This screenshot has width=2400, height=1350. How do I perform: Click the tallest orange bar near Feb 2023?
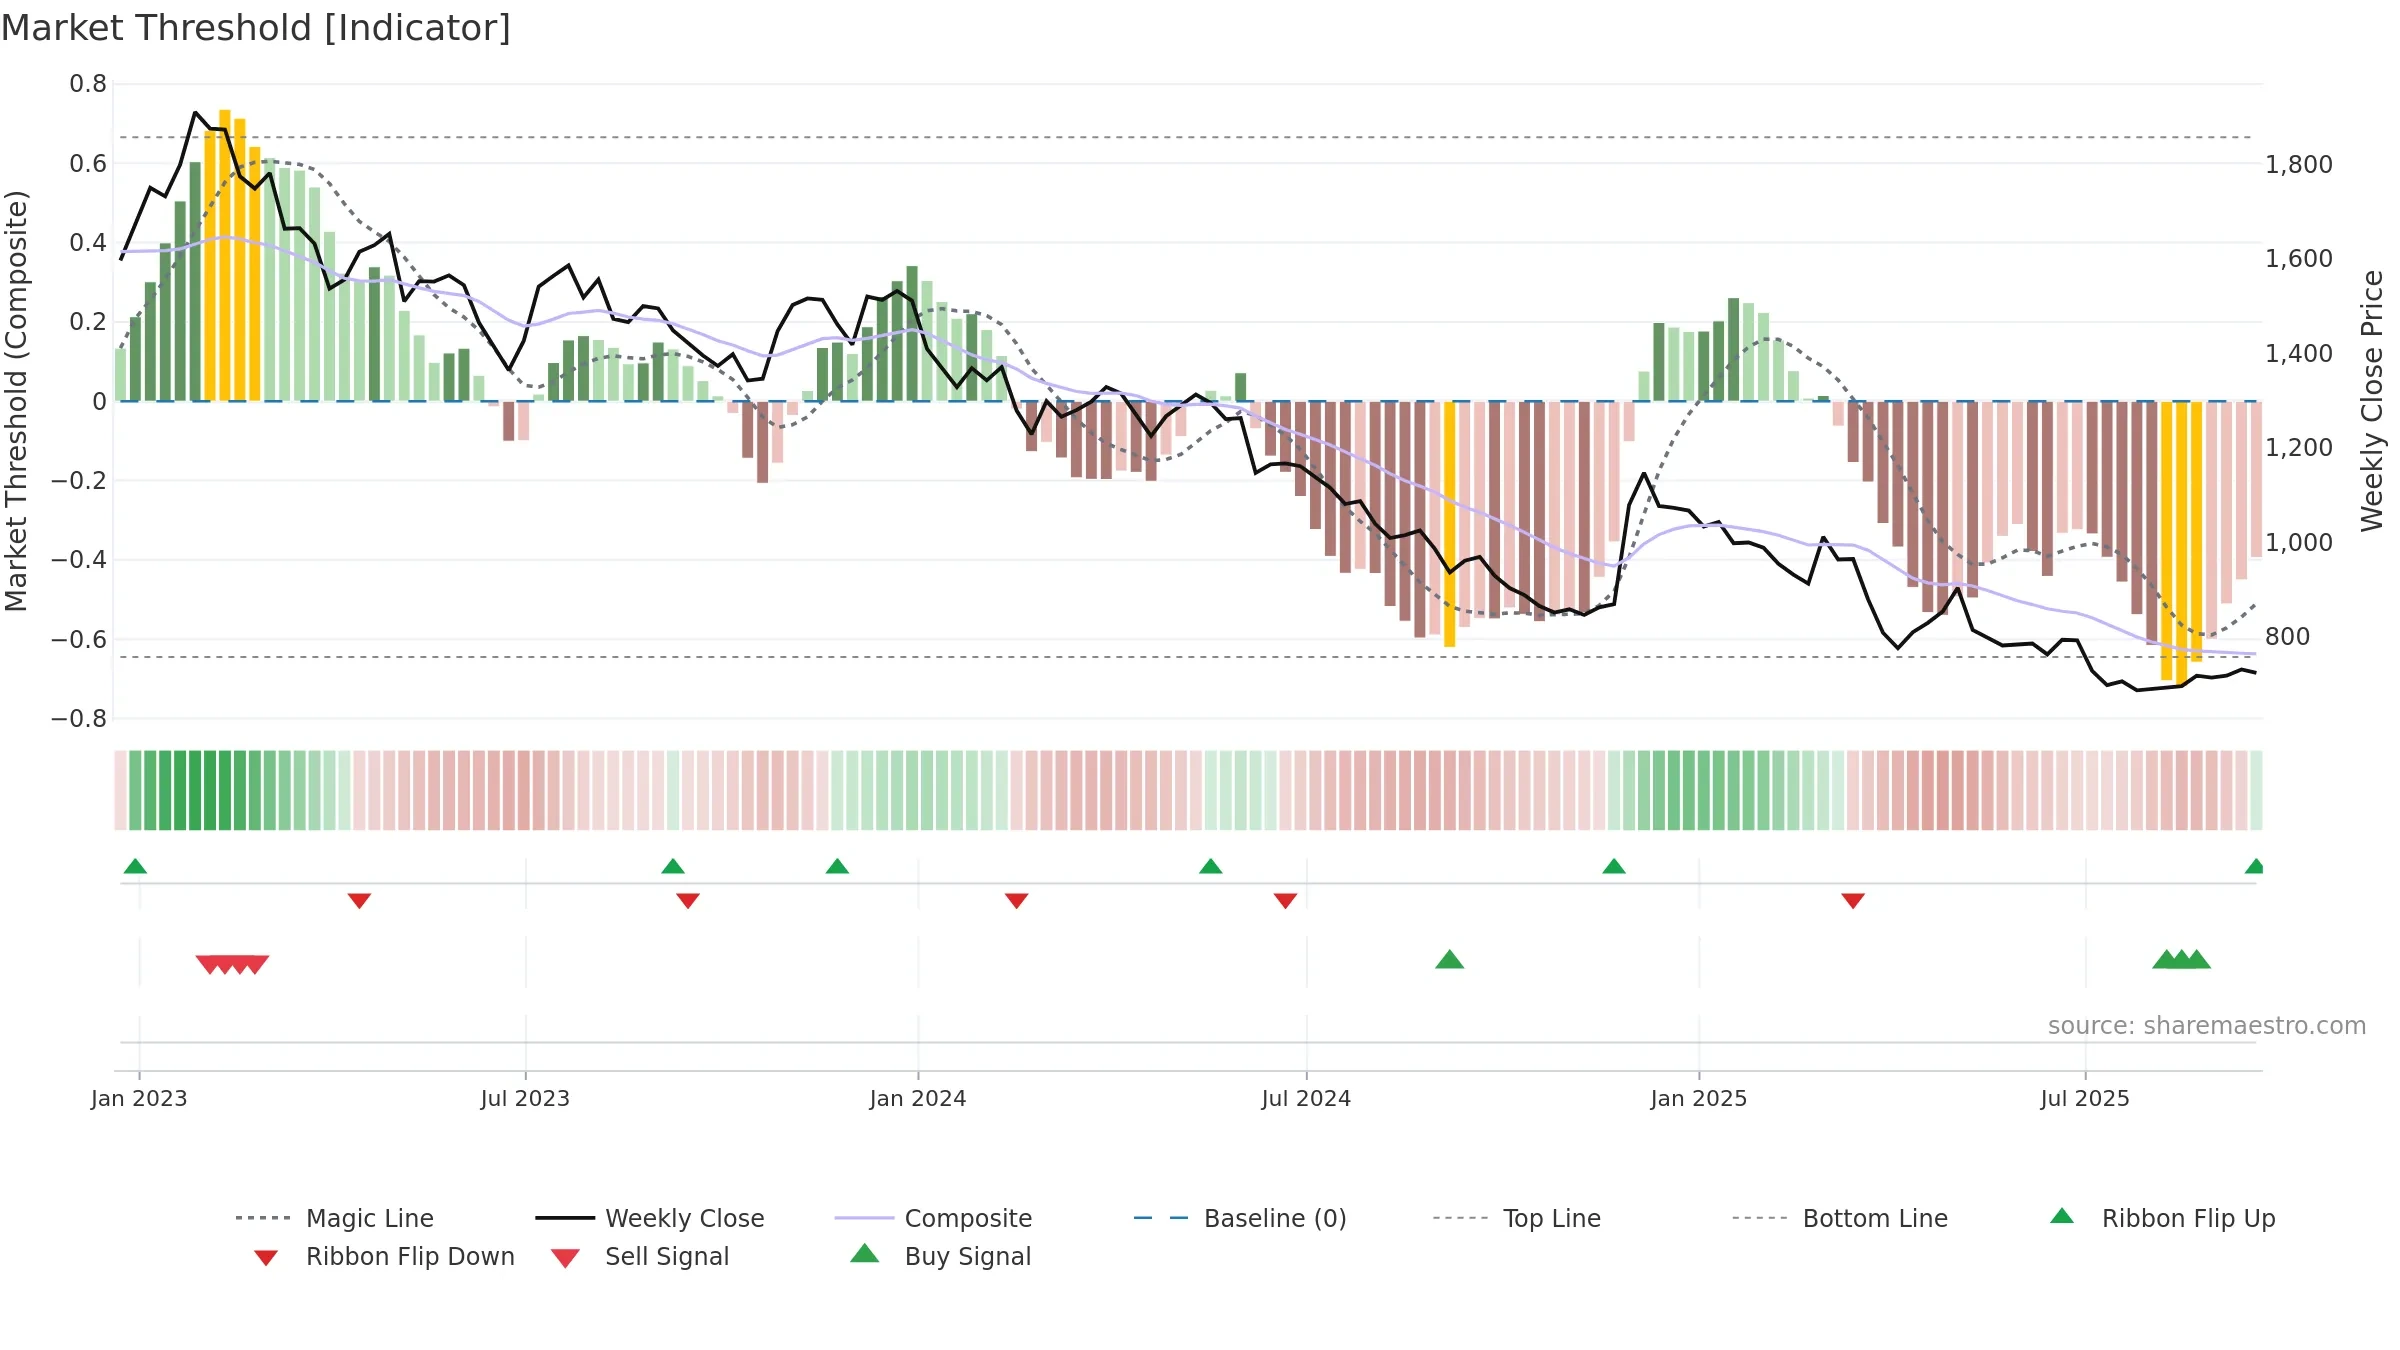225,255
